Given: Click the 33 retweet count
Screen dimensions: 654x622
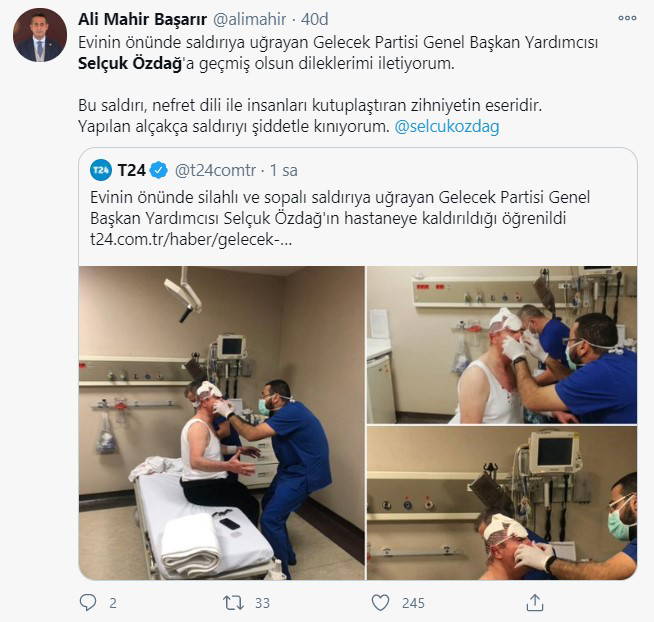Looking at the screenshot, I should [262, 603].
